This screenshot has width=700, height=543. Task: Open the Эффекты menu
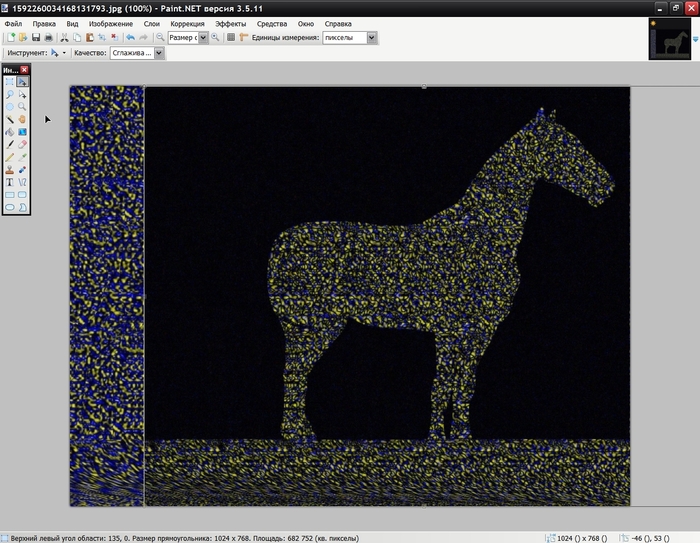231,22
